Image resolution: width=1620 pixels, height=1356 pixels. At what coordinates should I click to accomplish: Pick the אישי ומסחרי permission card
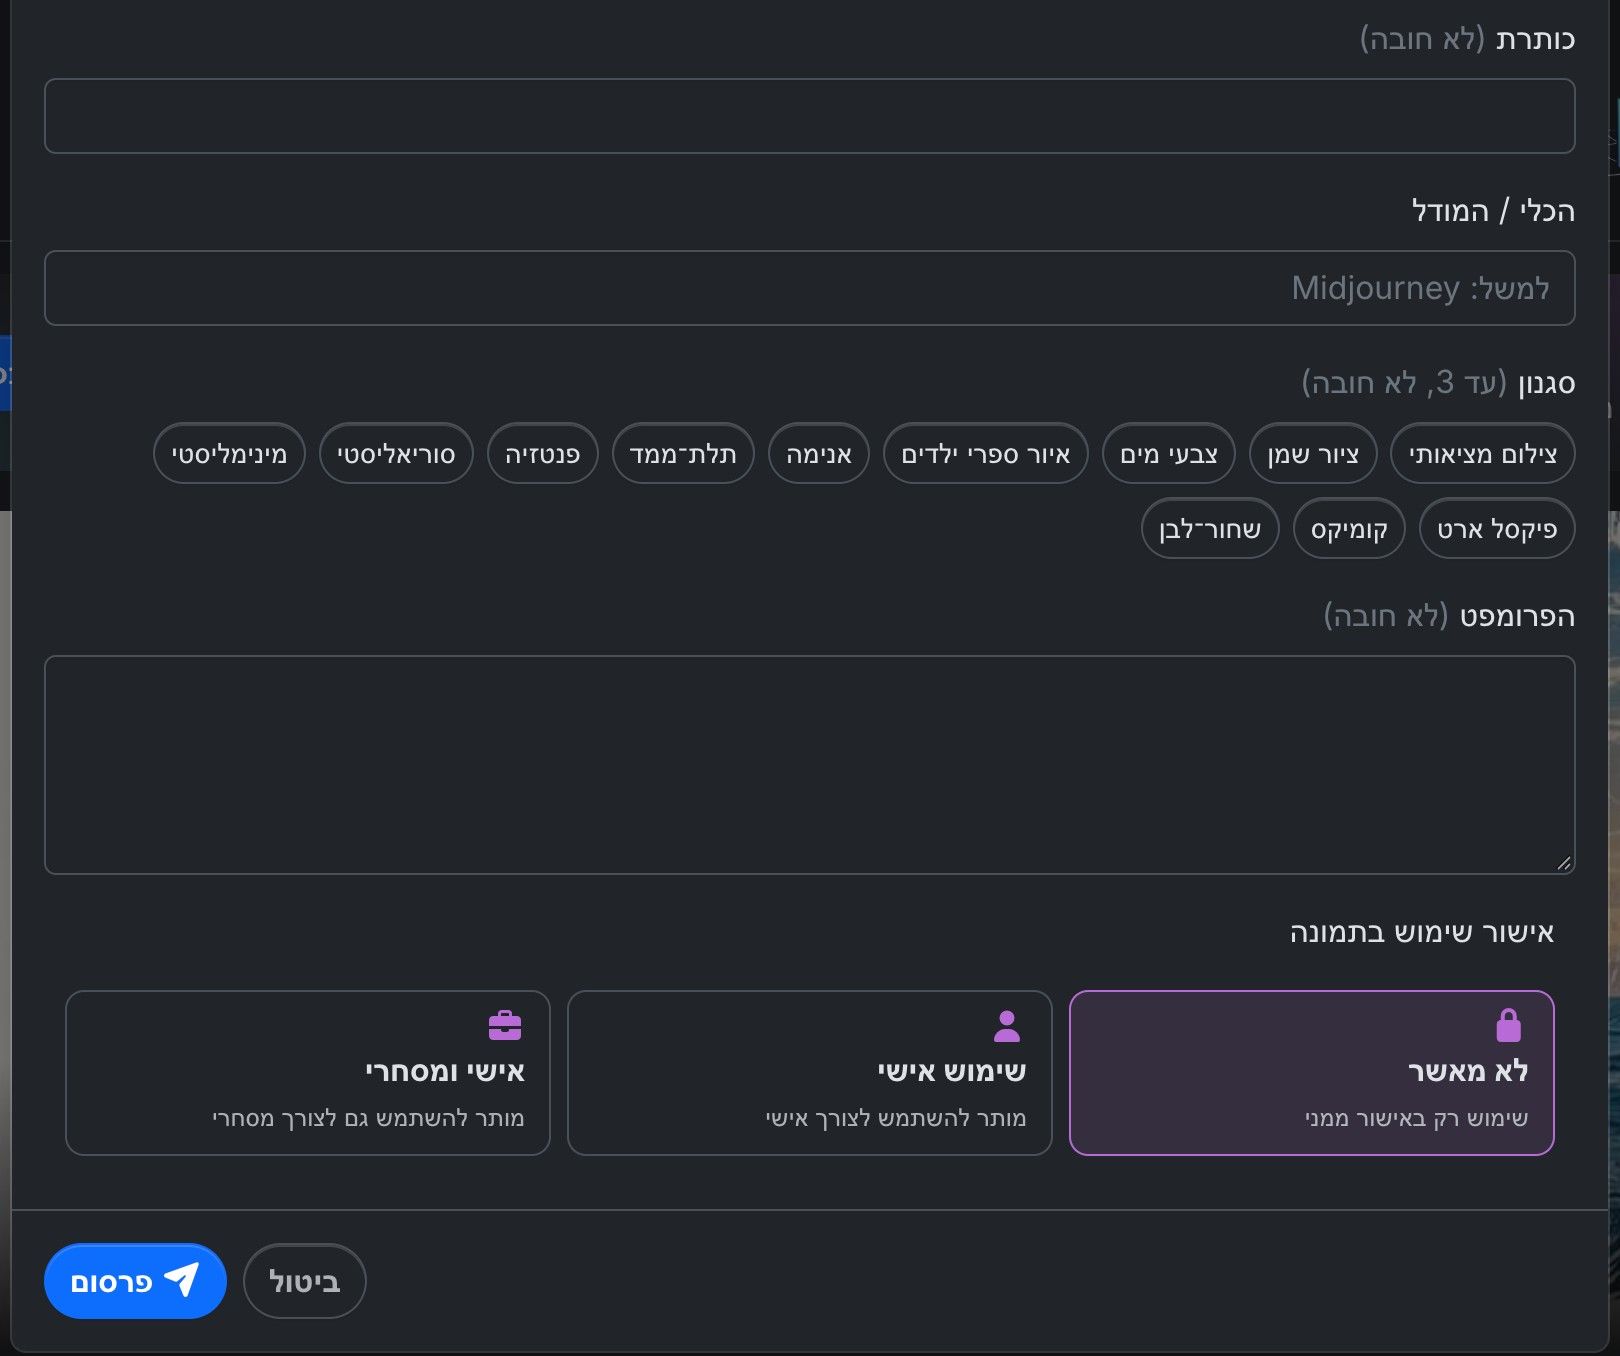tap(308, 1072)
